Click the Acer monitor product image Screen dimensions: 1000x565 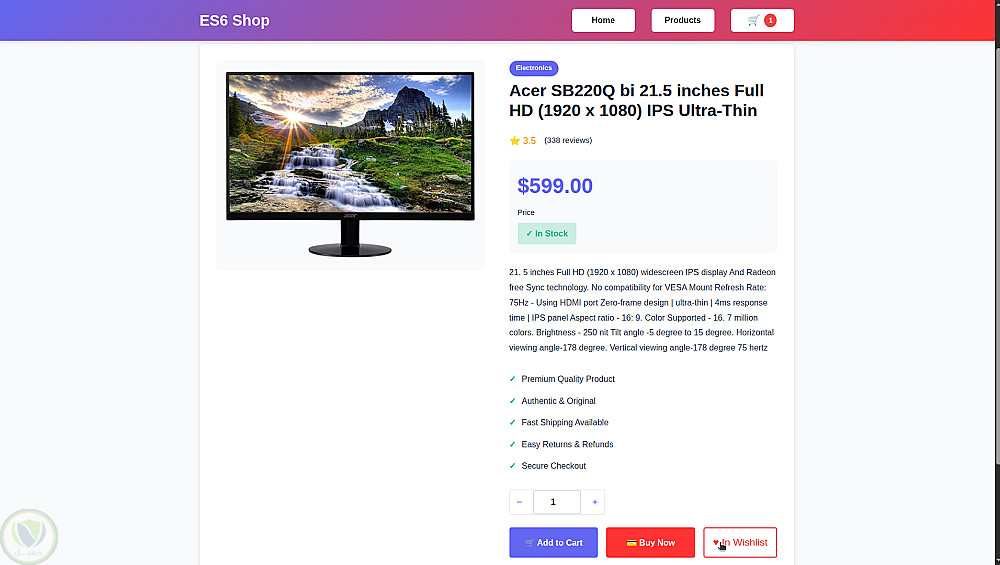click(x=350, y=164)
